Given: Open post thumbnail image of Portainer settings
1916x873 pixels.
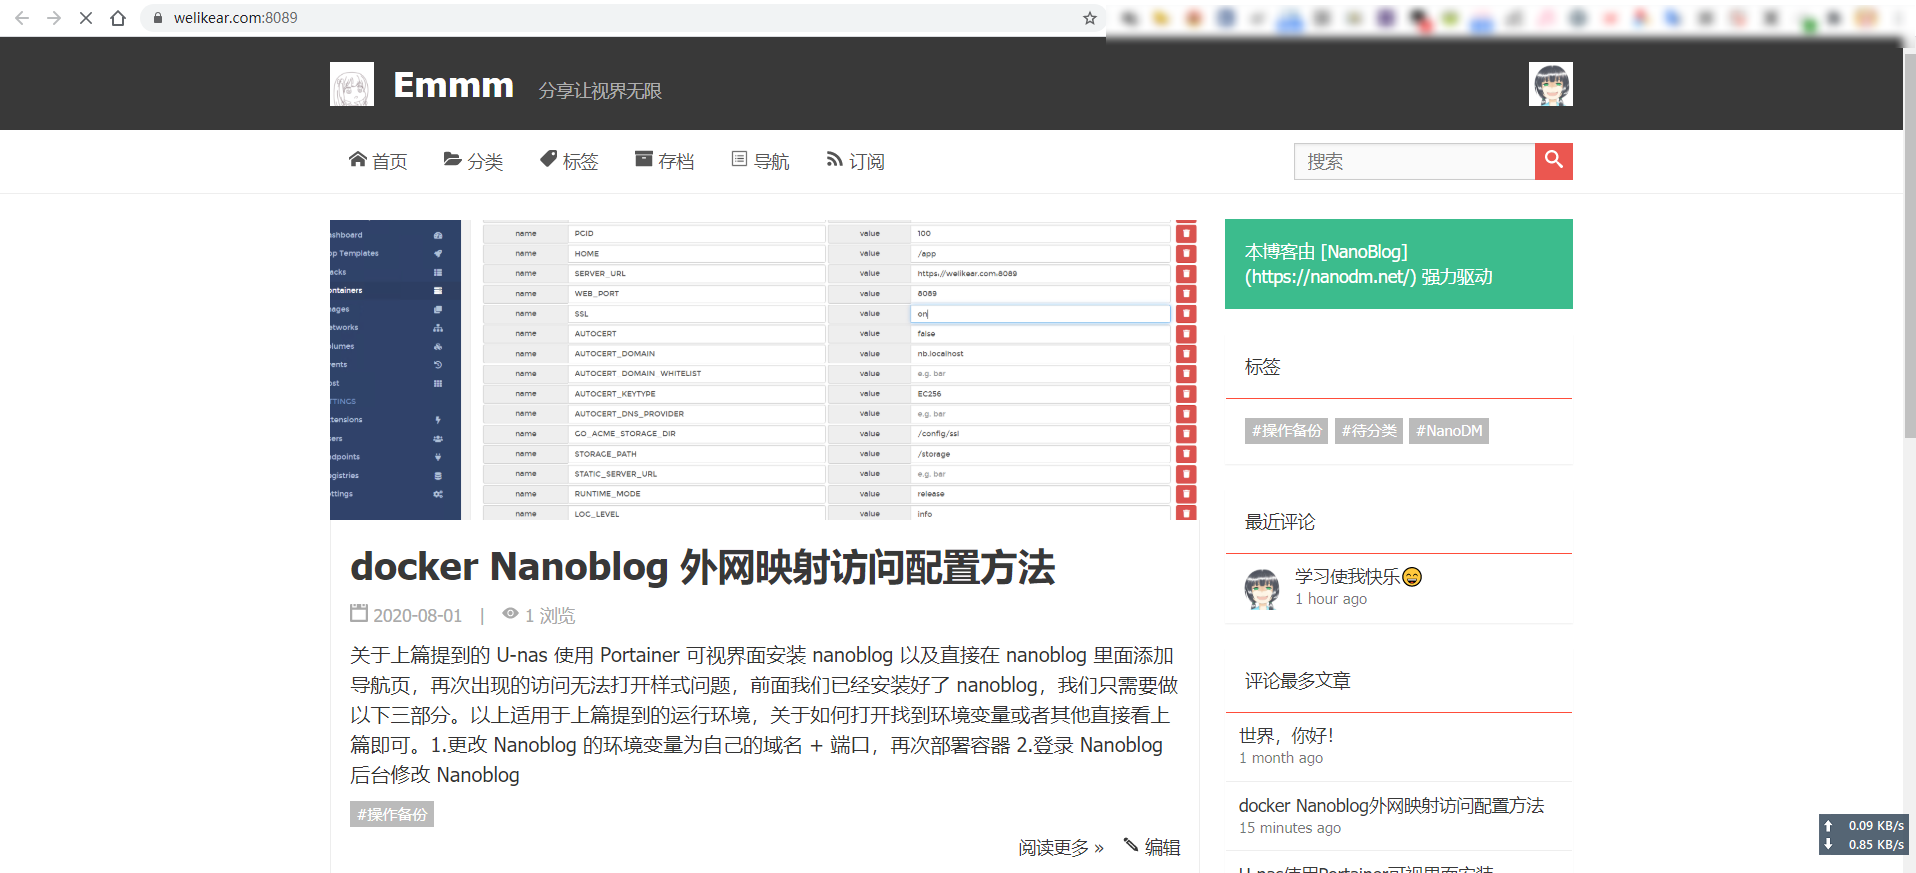Looking at the screenshot, I should [x=763, y=370].
